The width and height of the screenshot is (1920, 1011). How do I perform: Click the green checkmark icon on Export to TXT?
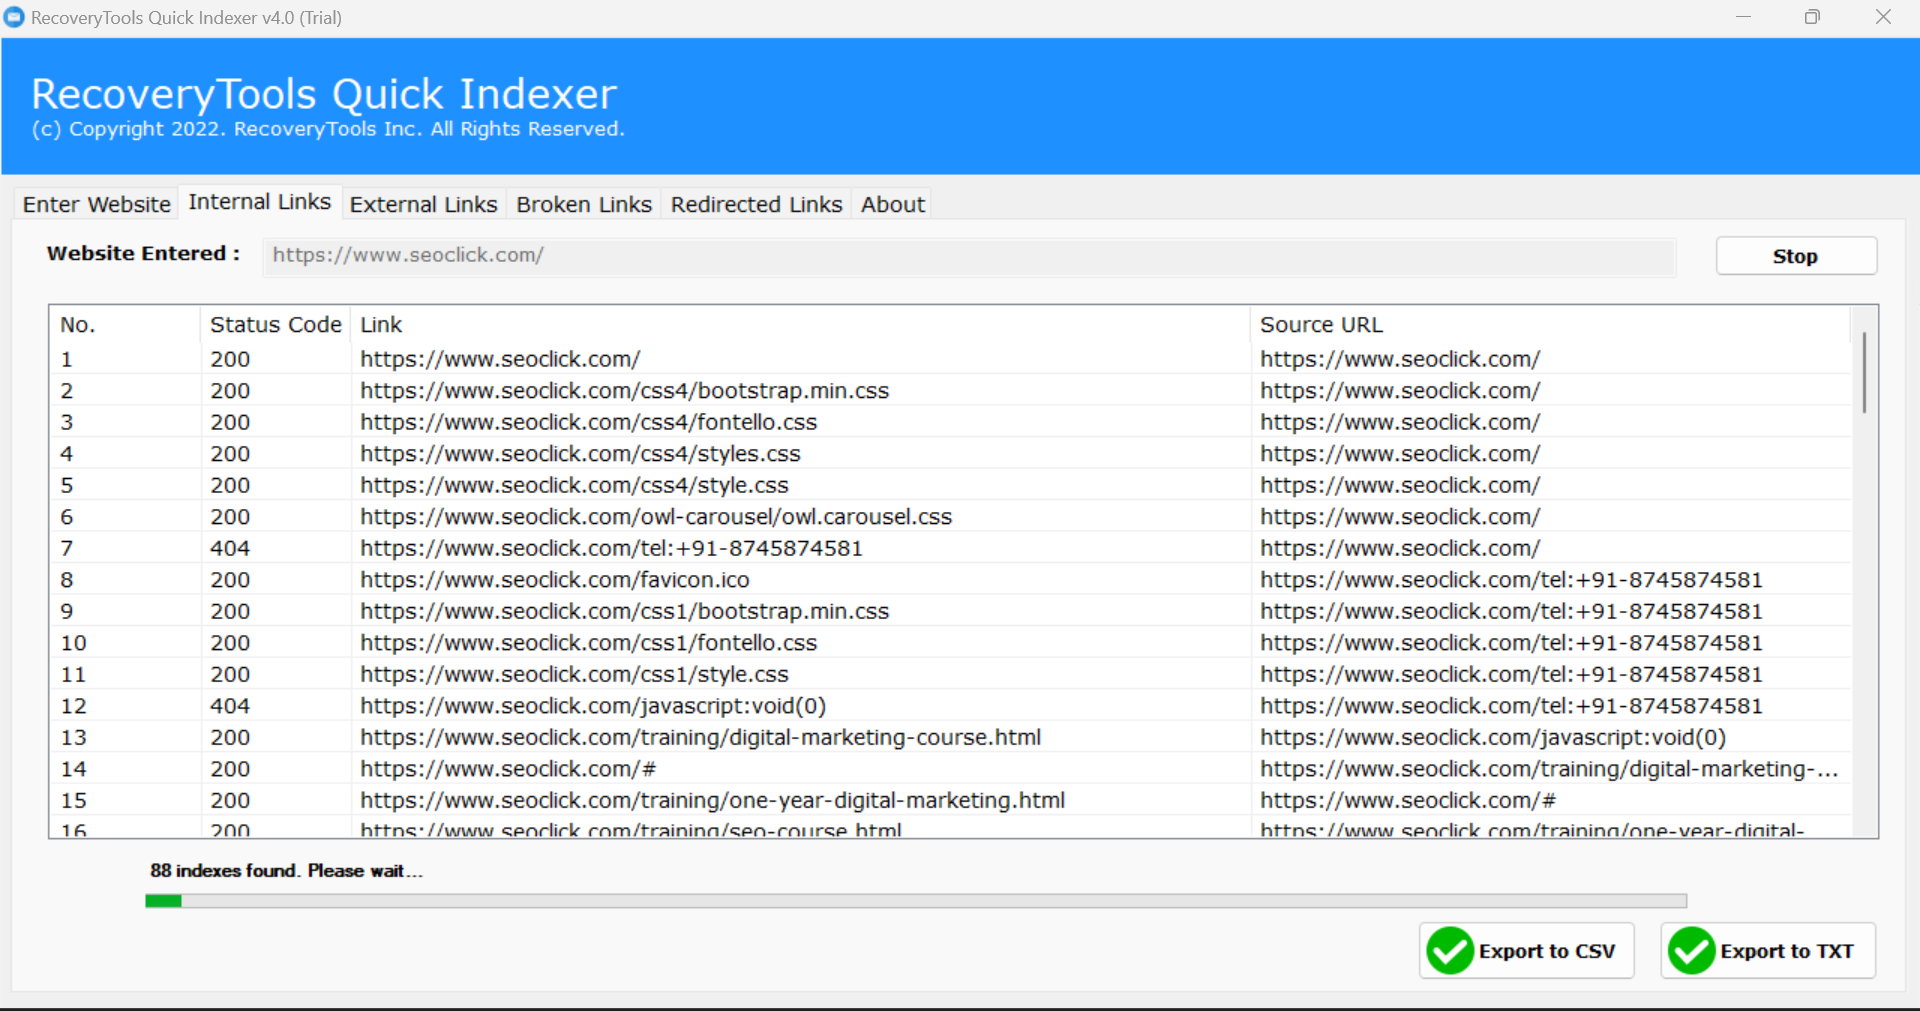(1692, 950)
